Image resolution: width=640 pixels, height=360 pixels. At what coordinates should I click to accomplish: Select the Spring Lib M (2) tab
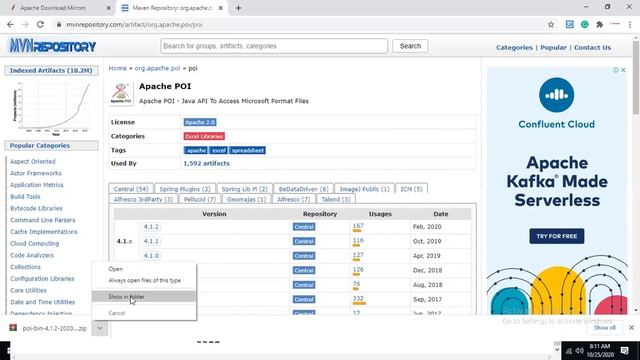pyautogui.click(x=244, y=189)
